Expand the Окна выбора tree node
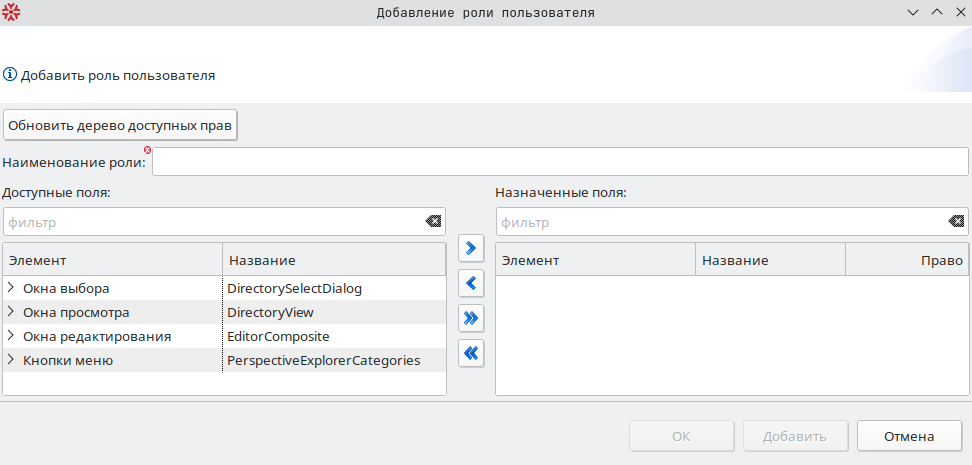 (11, 288)
